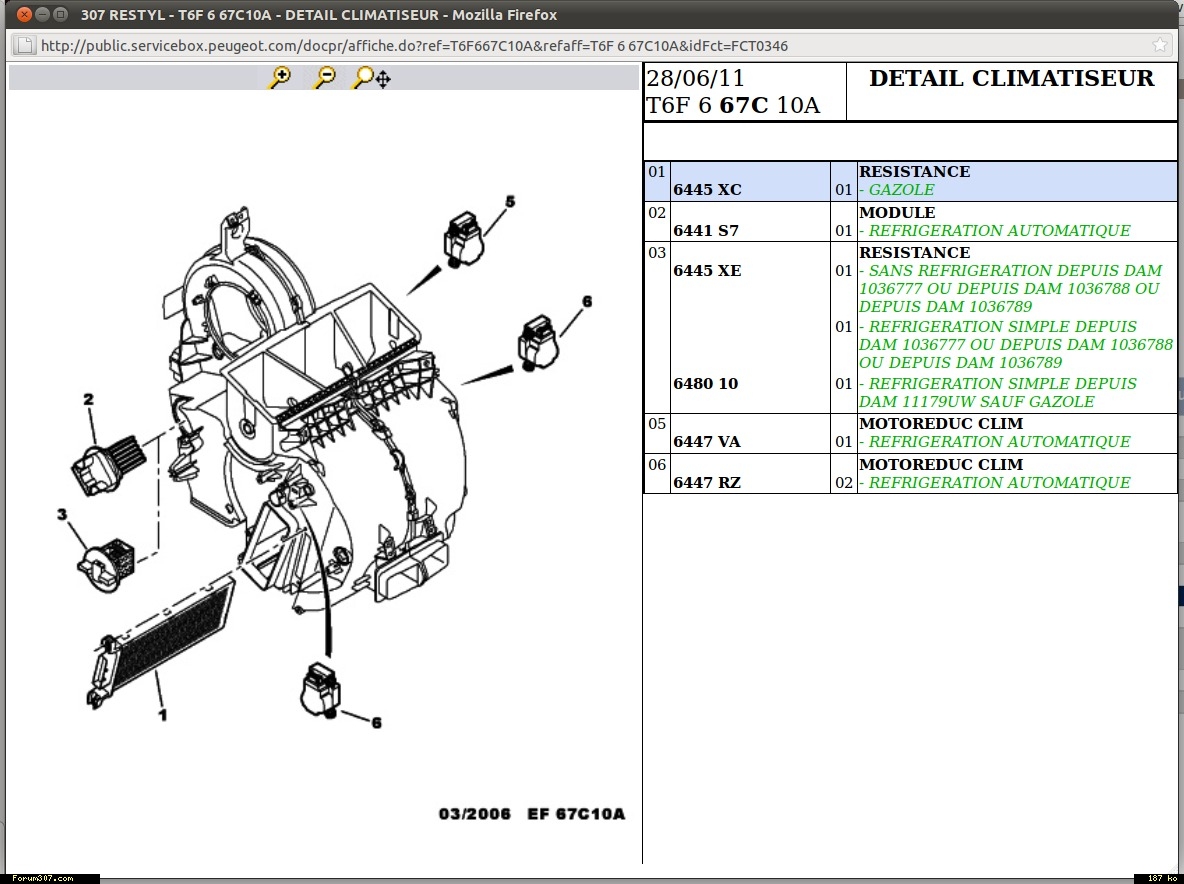Click RESISTANCE label in row 01
The width and height of the screenshot is (1184, 884).
coord(914,171)
